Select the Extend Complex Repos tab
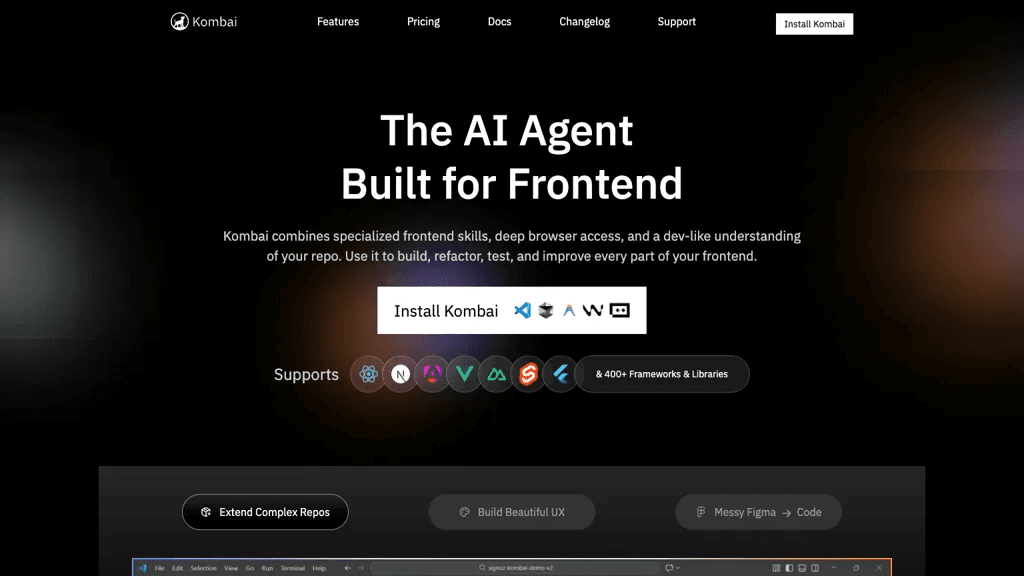The image size is (1024, 576). 265,512
